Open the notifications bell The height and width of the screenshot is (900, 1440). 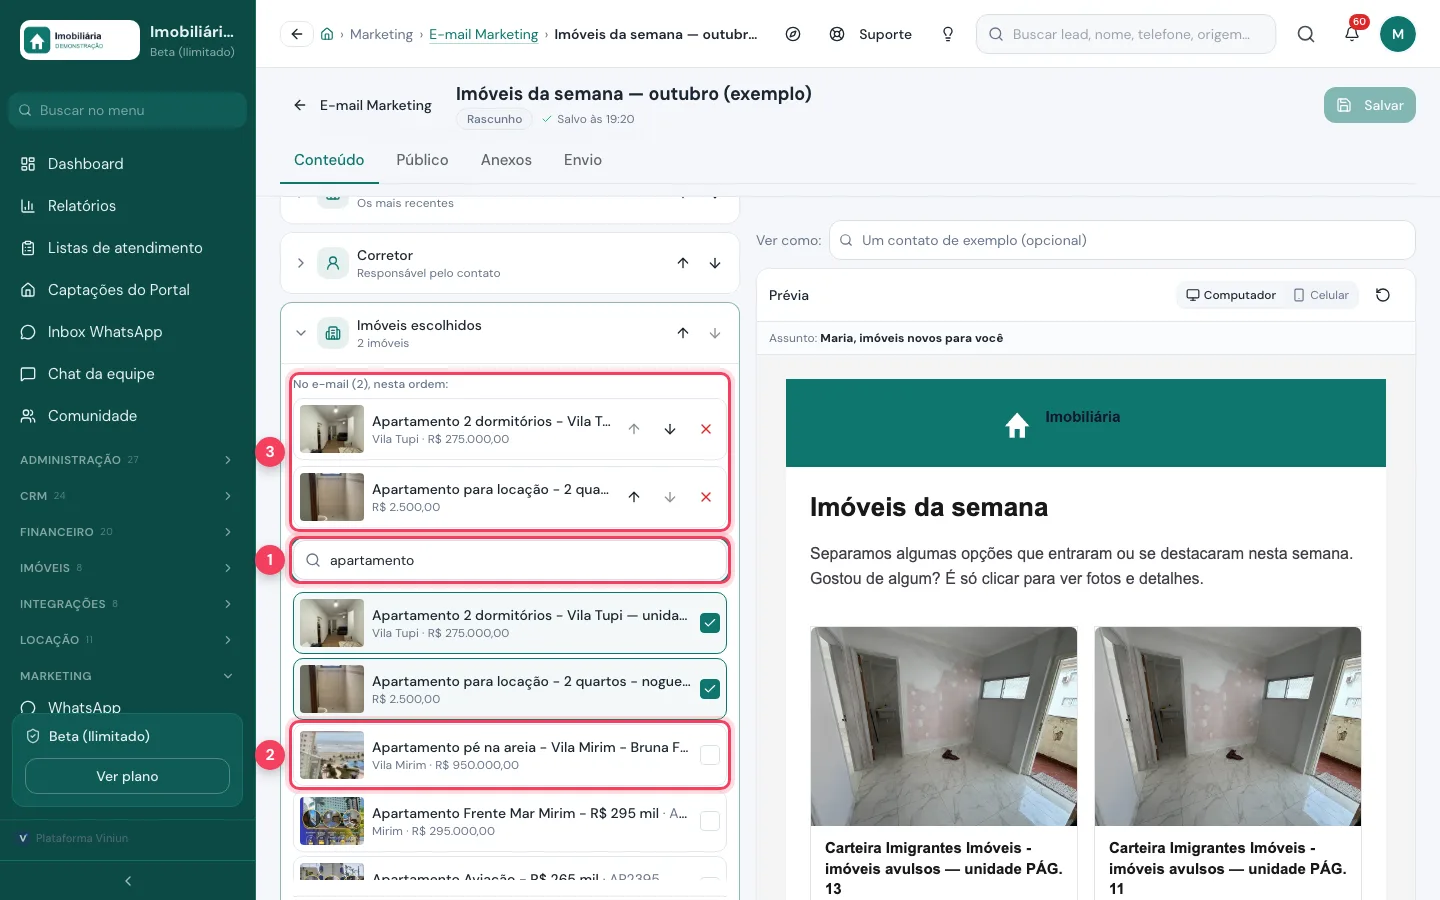point(1352,34)
